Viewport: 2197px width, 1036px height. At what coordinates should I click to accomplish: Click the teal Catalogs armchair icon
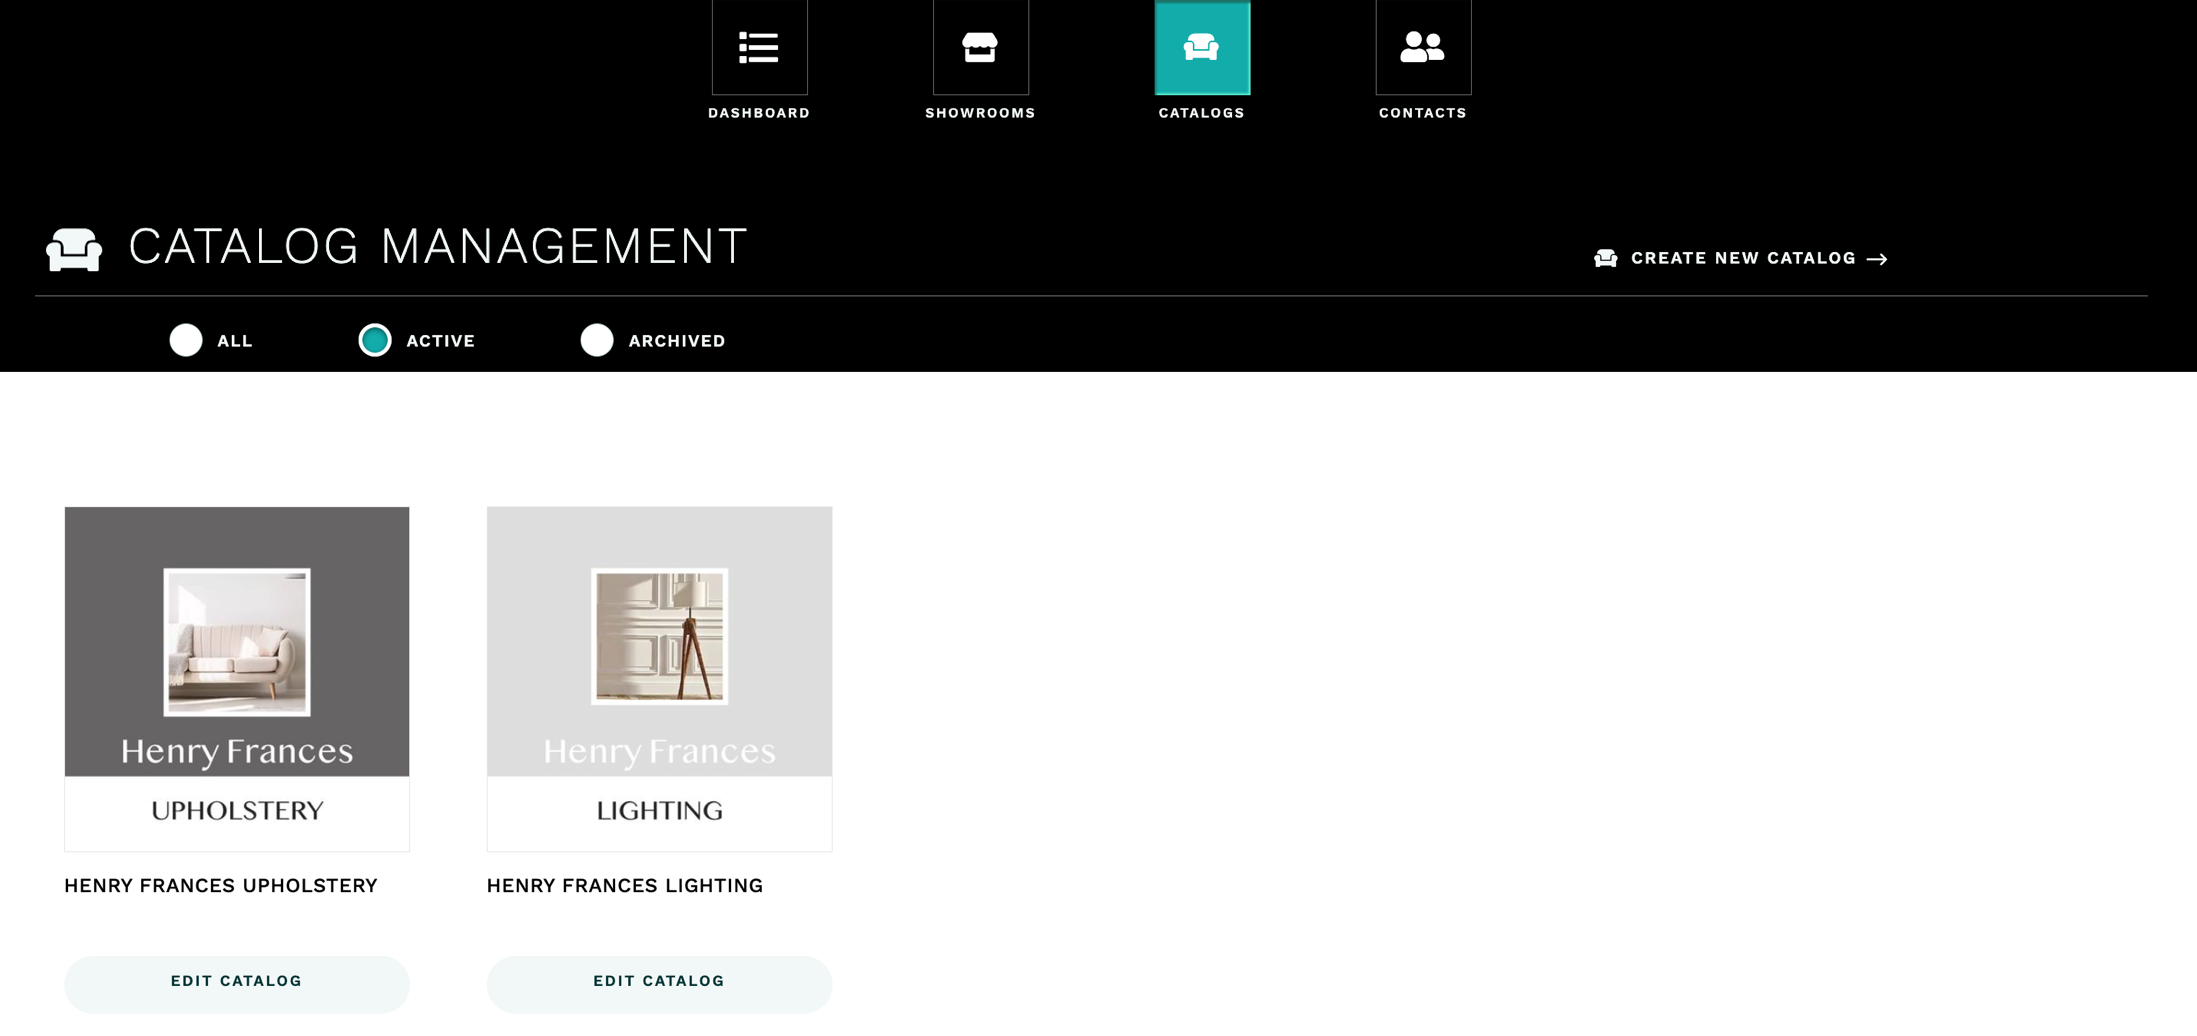click(x=1202, y=47)
